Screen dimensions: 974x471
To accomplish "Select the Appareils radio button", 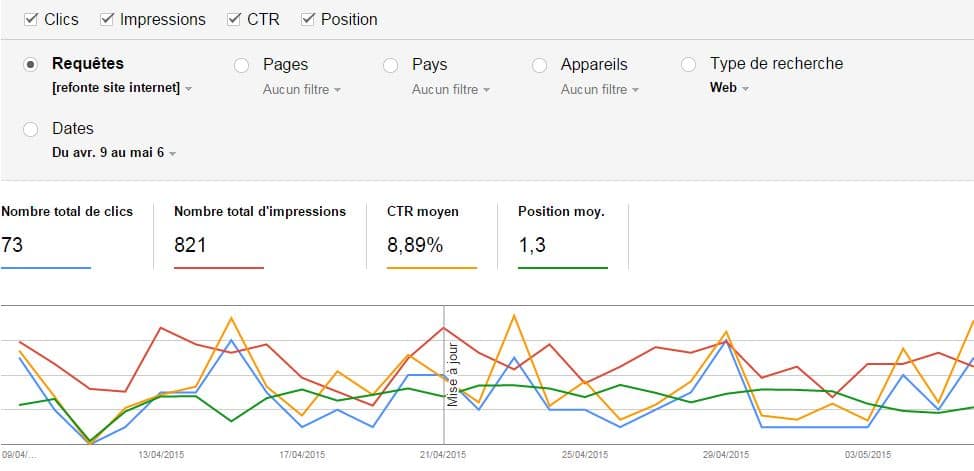I will tap(540, 65).
